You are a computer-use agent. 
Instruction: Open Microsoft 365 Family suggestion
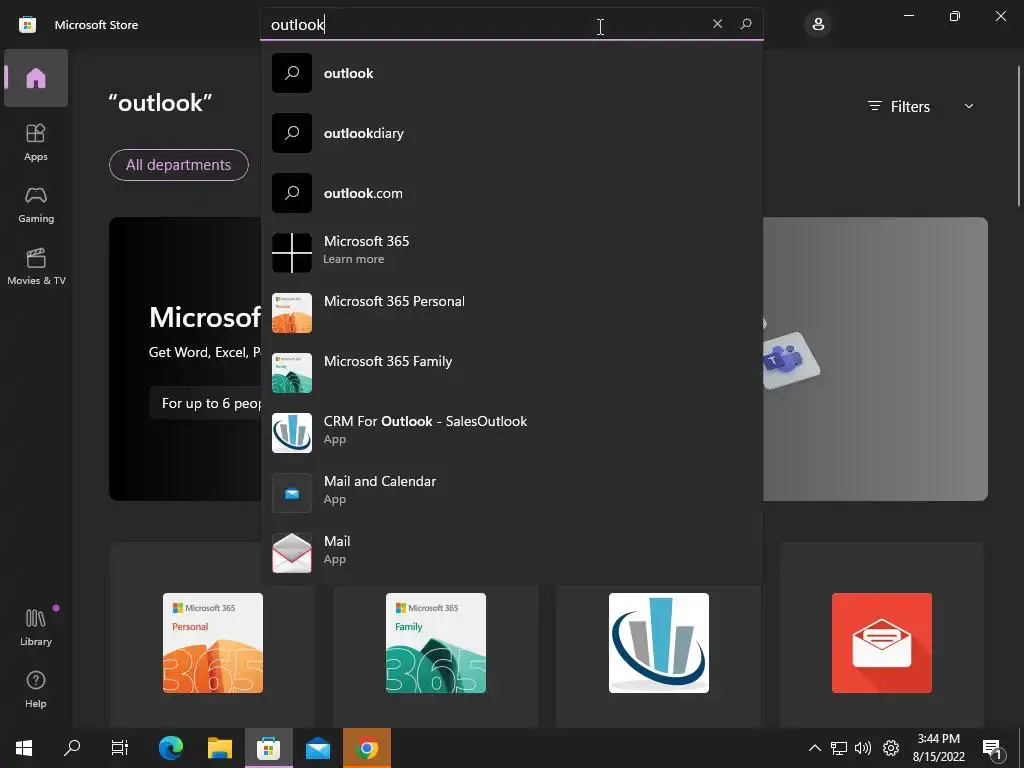[x=511, y=373]
